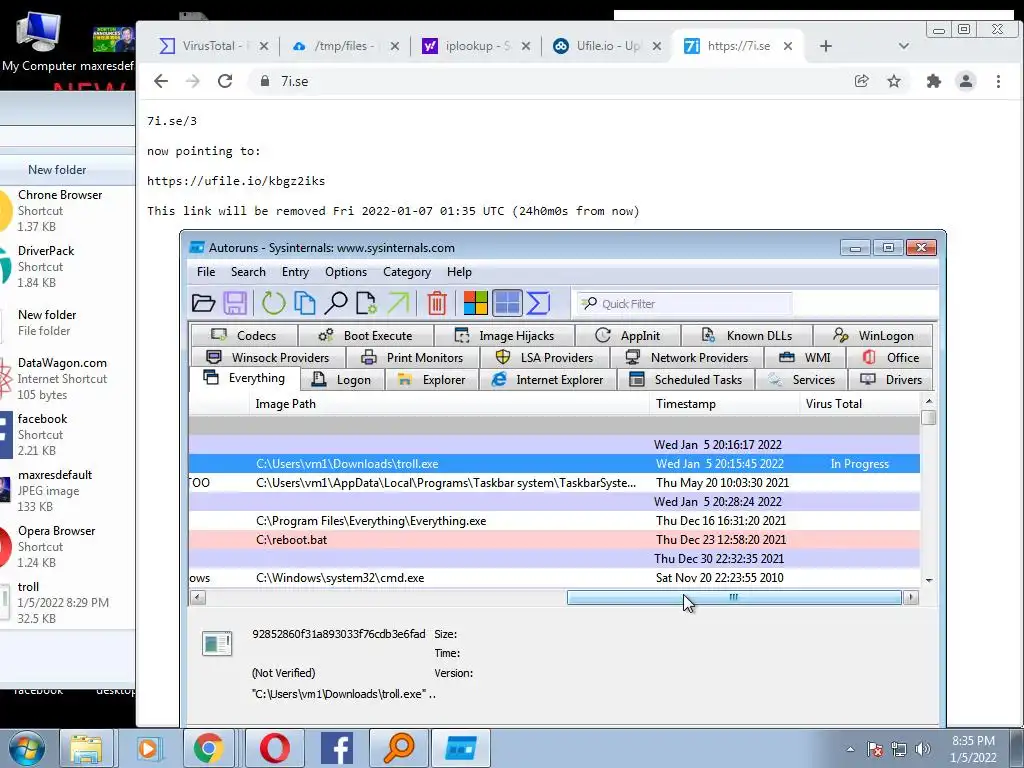Open a new Chrome tab with plus button
The width and height of the screenshot is (1024, 768).
click(x=825, y=46)
